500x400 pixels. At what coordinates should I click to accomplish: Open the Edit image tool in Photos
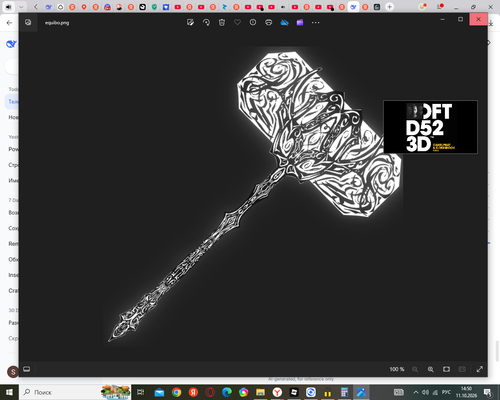click(x=190, y=22)
